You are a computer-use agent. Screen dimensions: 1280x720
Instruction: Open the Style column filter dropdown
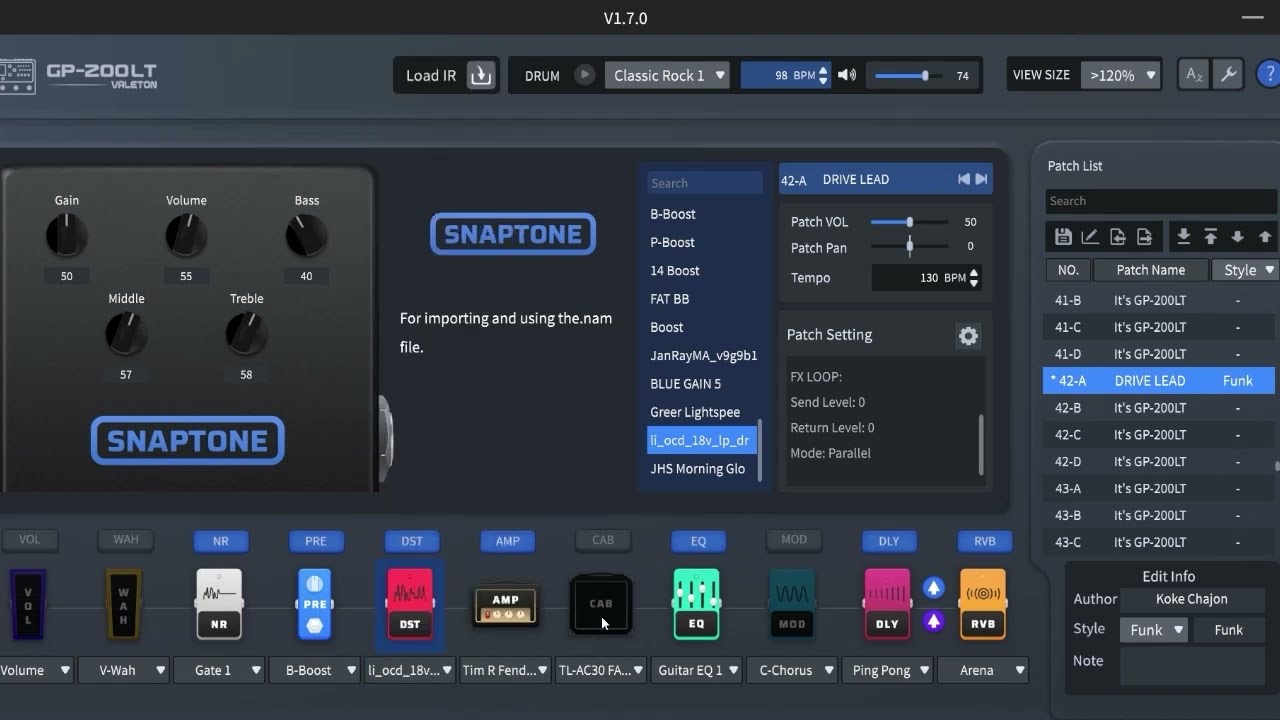pos(1245,270)
